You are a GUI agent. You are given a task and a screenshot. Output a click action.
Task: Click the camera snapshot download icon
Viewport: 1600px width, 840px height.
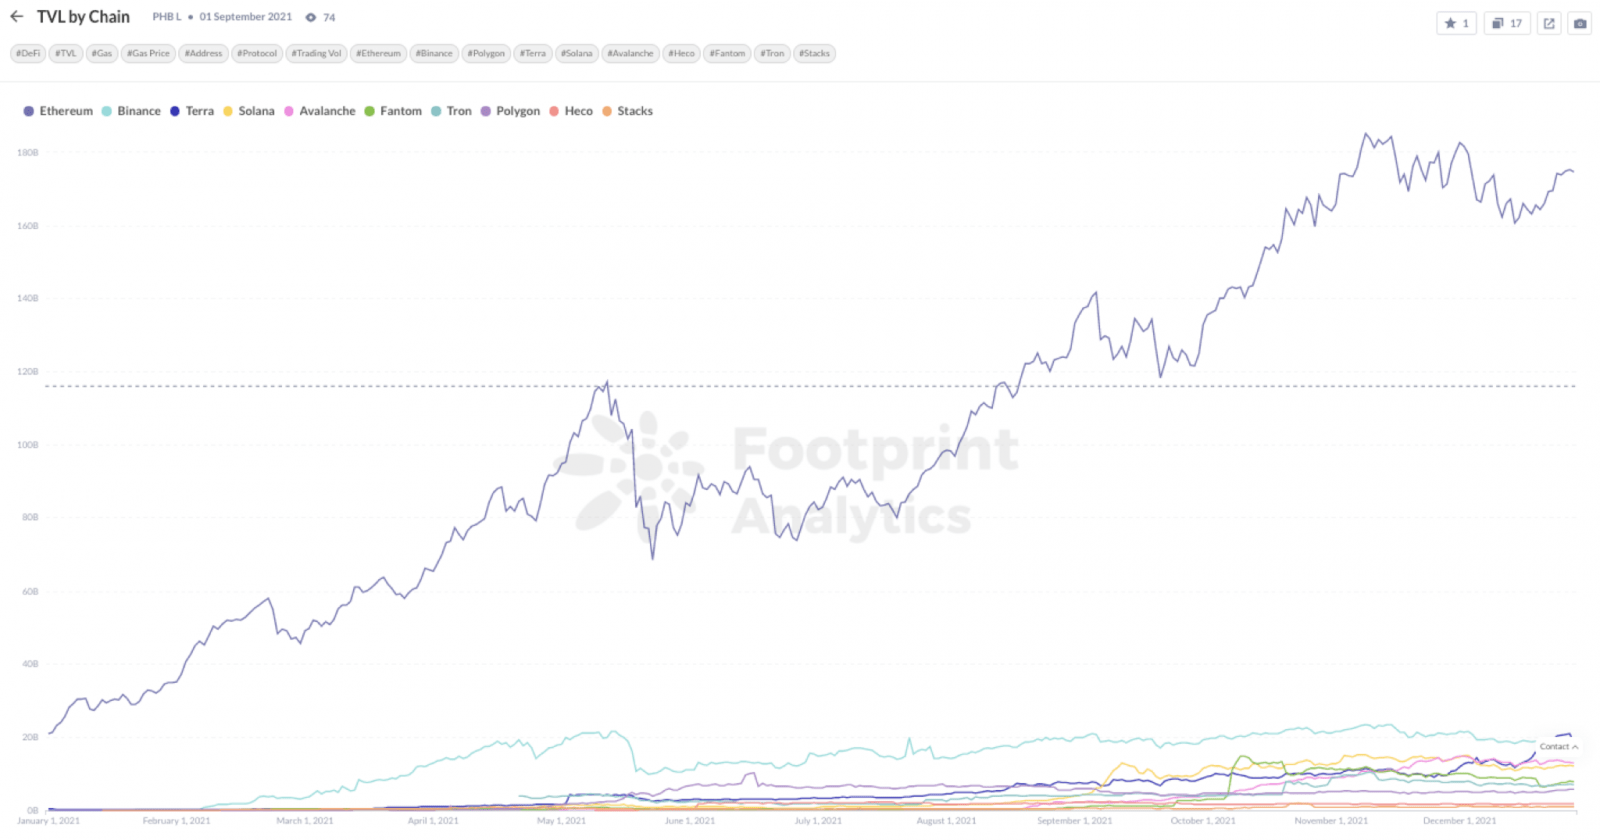click(x=1580, y=23)
